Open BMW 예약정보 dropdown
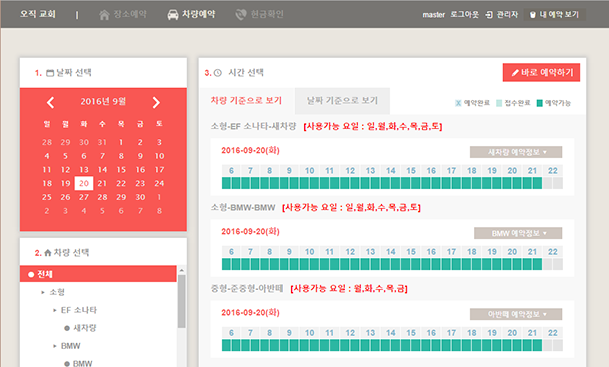 [518, 233]
